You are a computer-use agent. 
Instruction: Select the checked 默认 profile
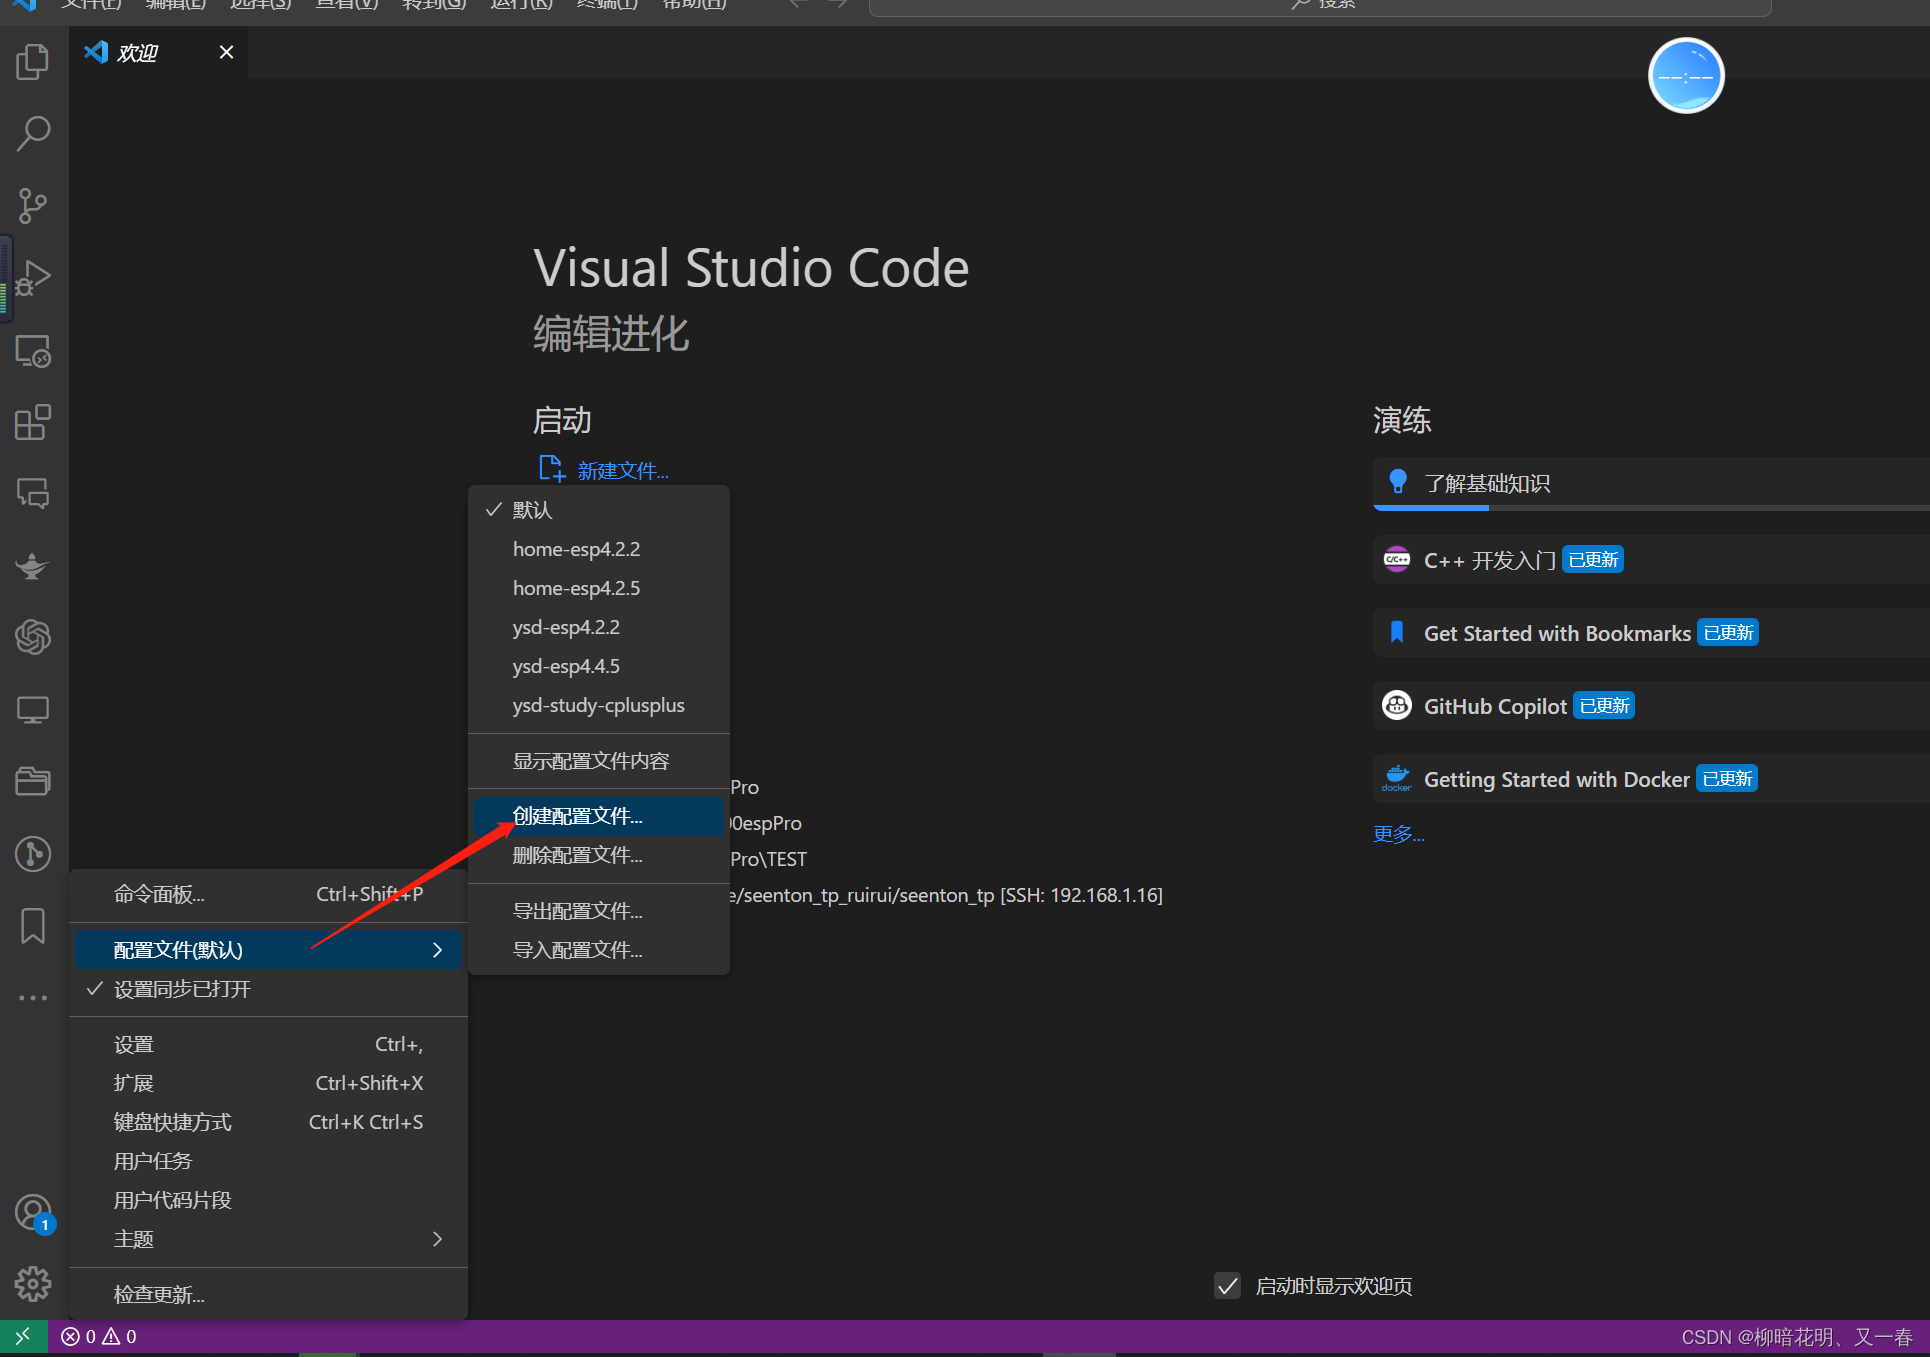tap(532, 510)
